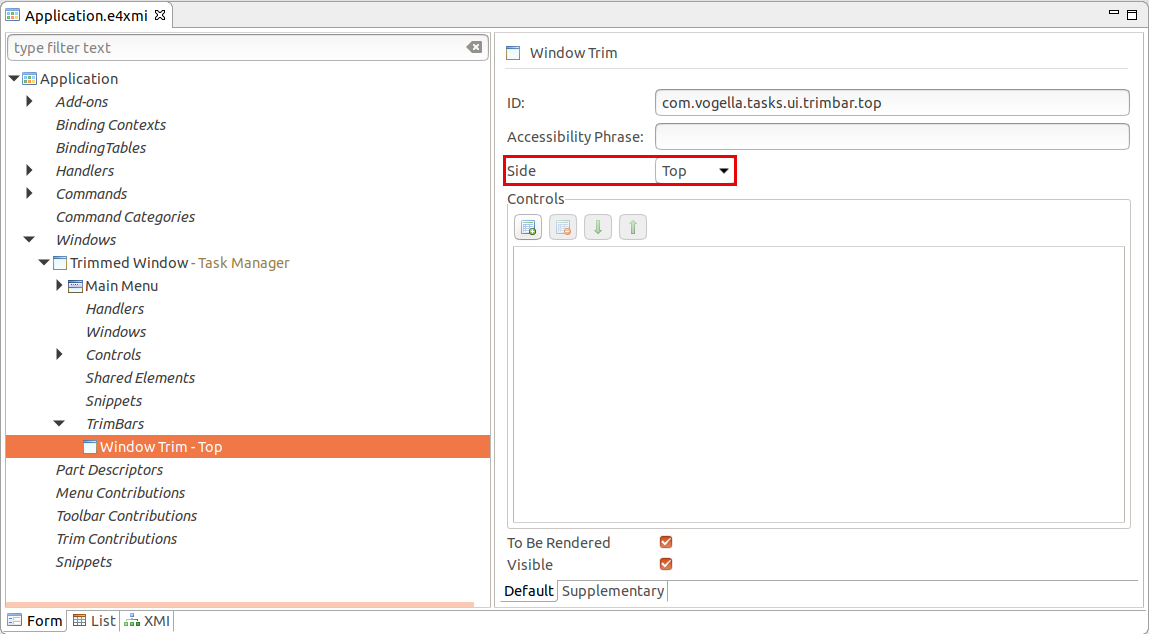Select Snippets under Trimmed Window
The image size is (1149, 634).
[114, 400]
